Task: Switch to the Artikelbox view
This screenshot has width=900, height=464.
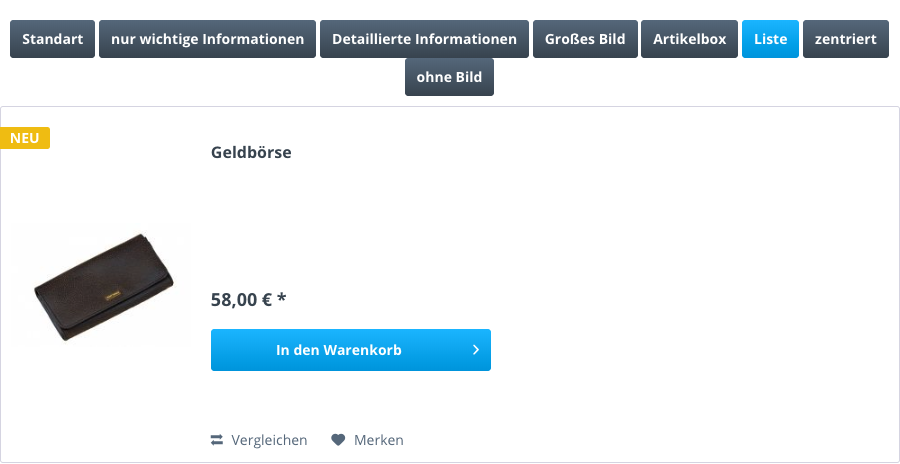Action: [689, 39]
